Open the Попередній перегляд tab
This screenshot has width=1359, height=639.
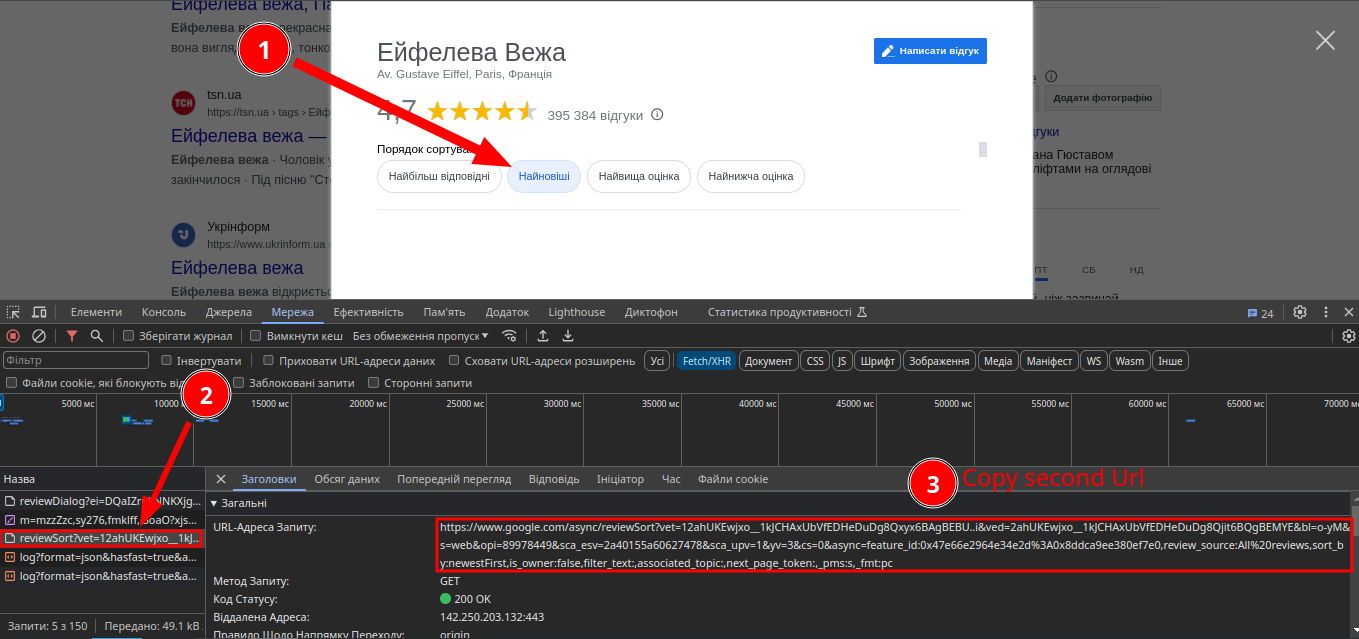pos(454,479)
